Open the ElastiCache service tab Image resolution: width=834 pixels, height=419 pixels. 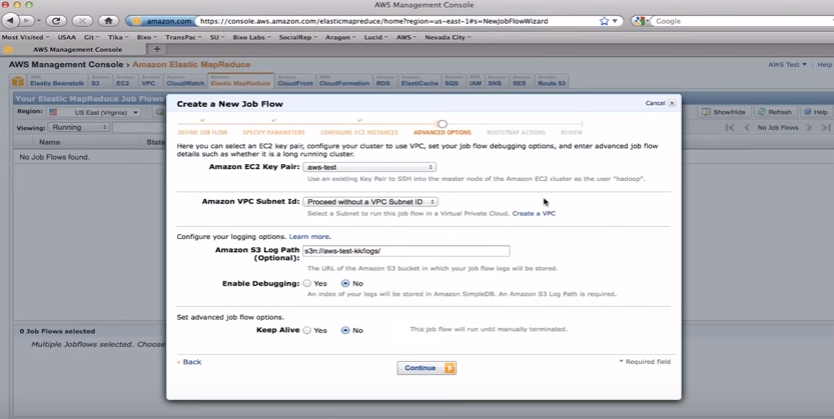coord(420,81)
